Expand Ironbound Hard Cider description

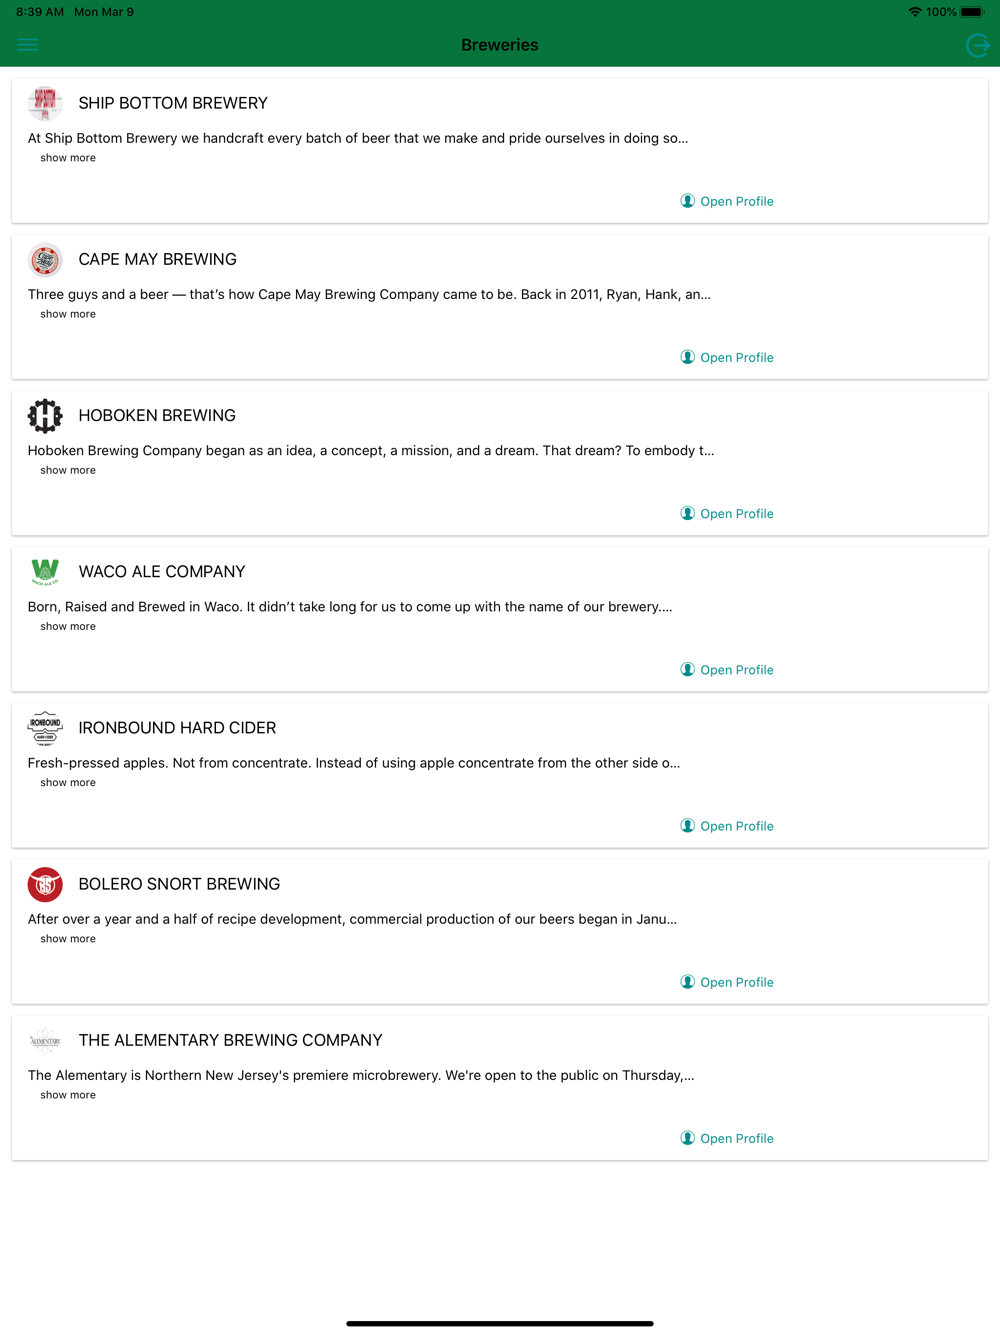pyautogui.click(x=68, y=782)
